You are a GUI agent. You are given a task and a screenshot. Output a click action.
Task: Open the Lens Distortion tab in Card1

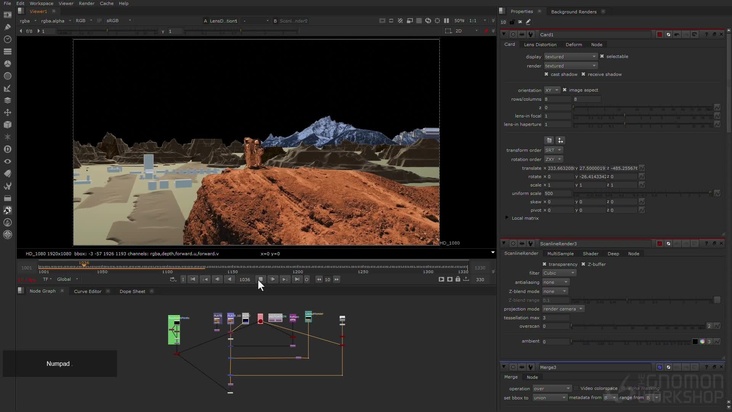click(x=540, y=44)
